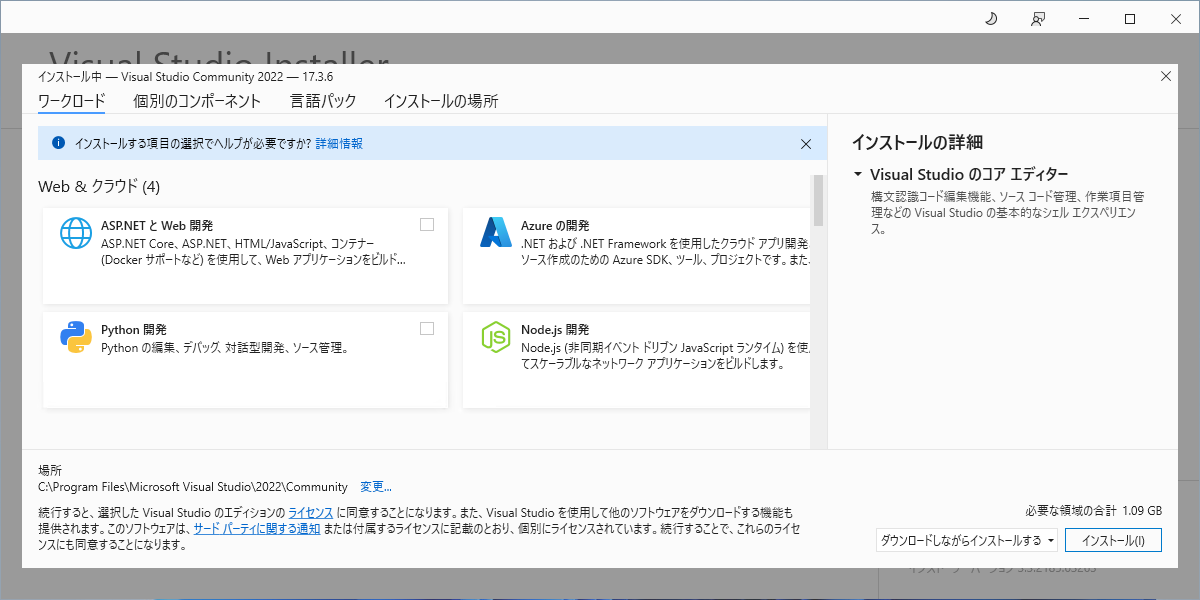Click the install path C:\Program Files text

pos(193,487)
